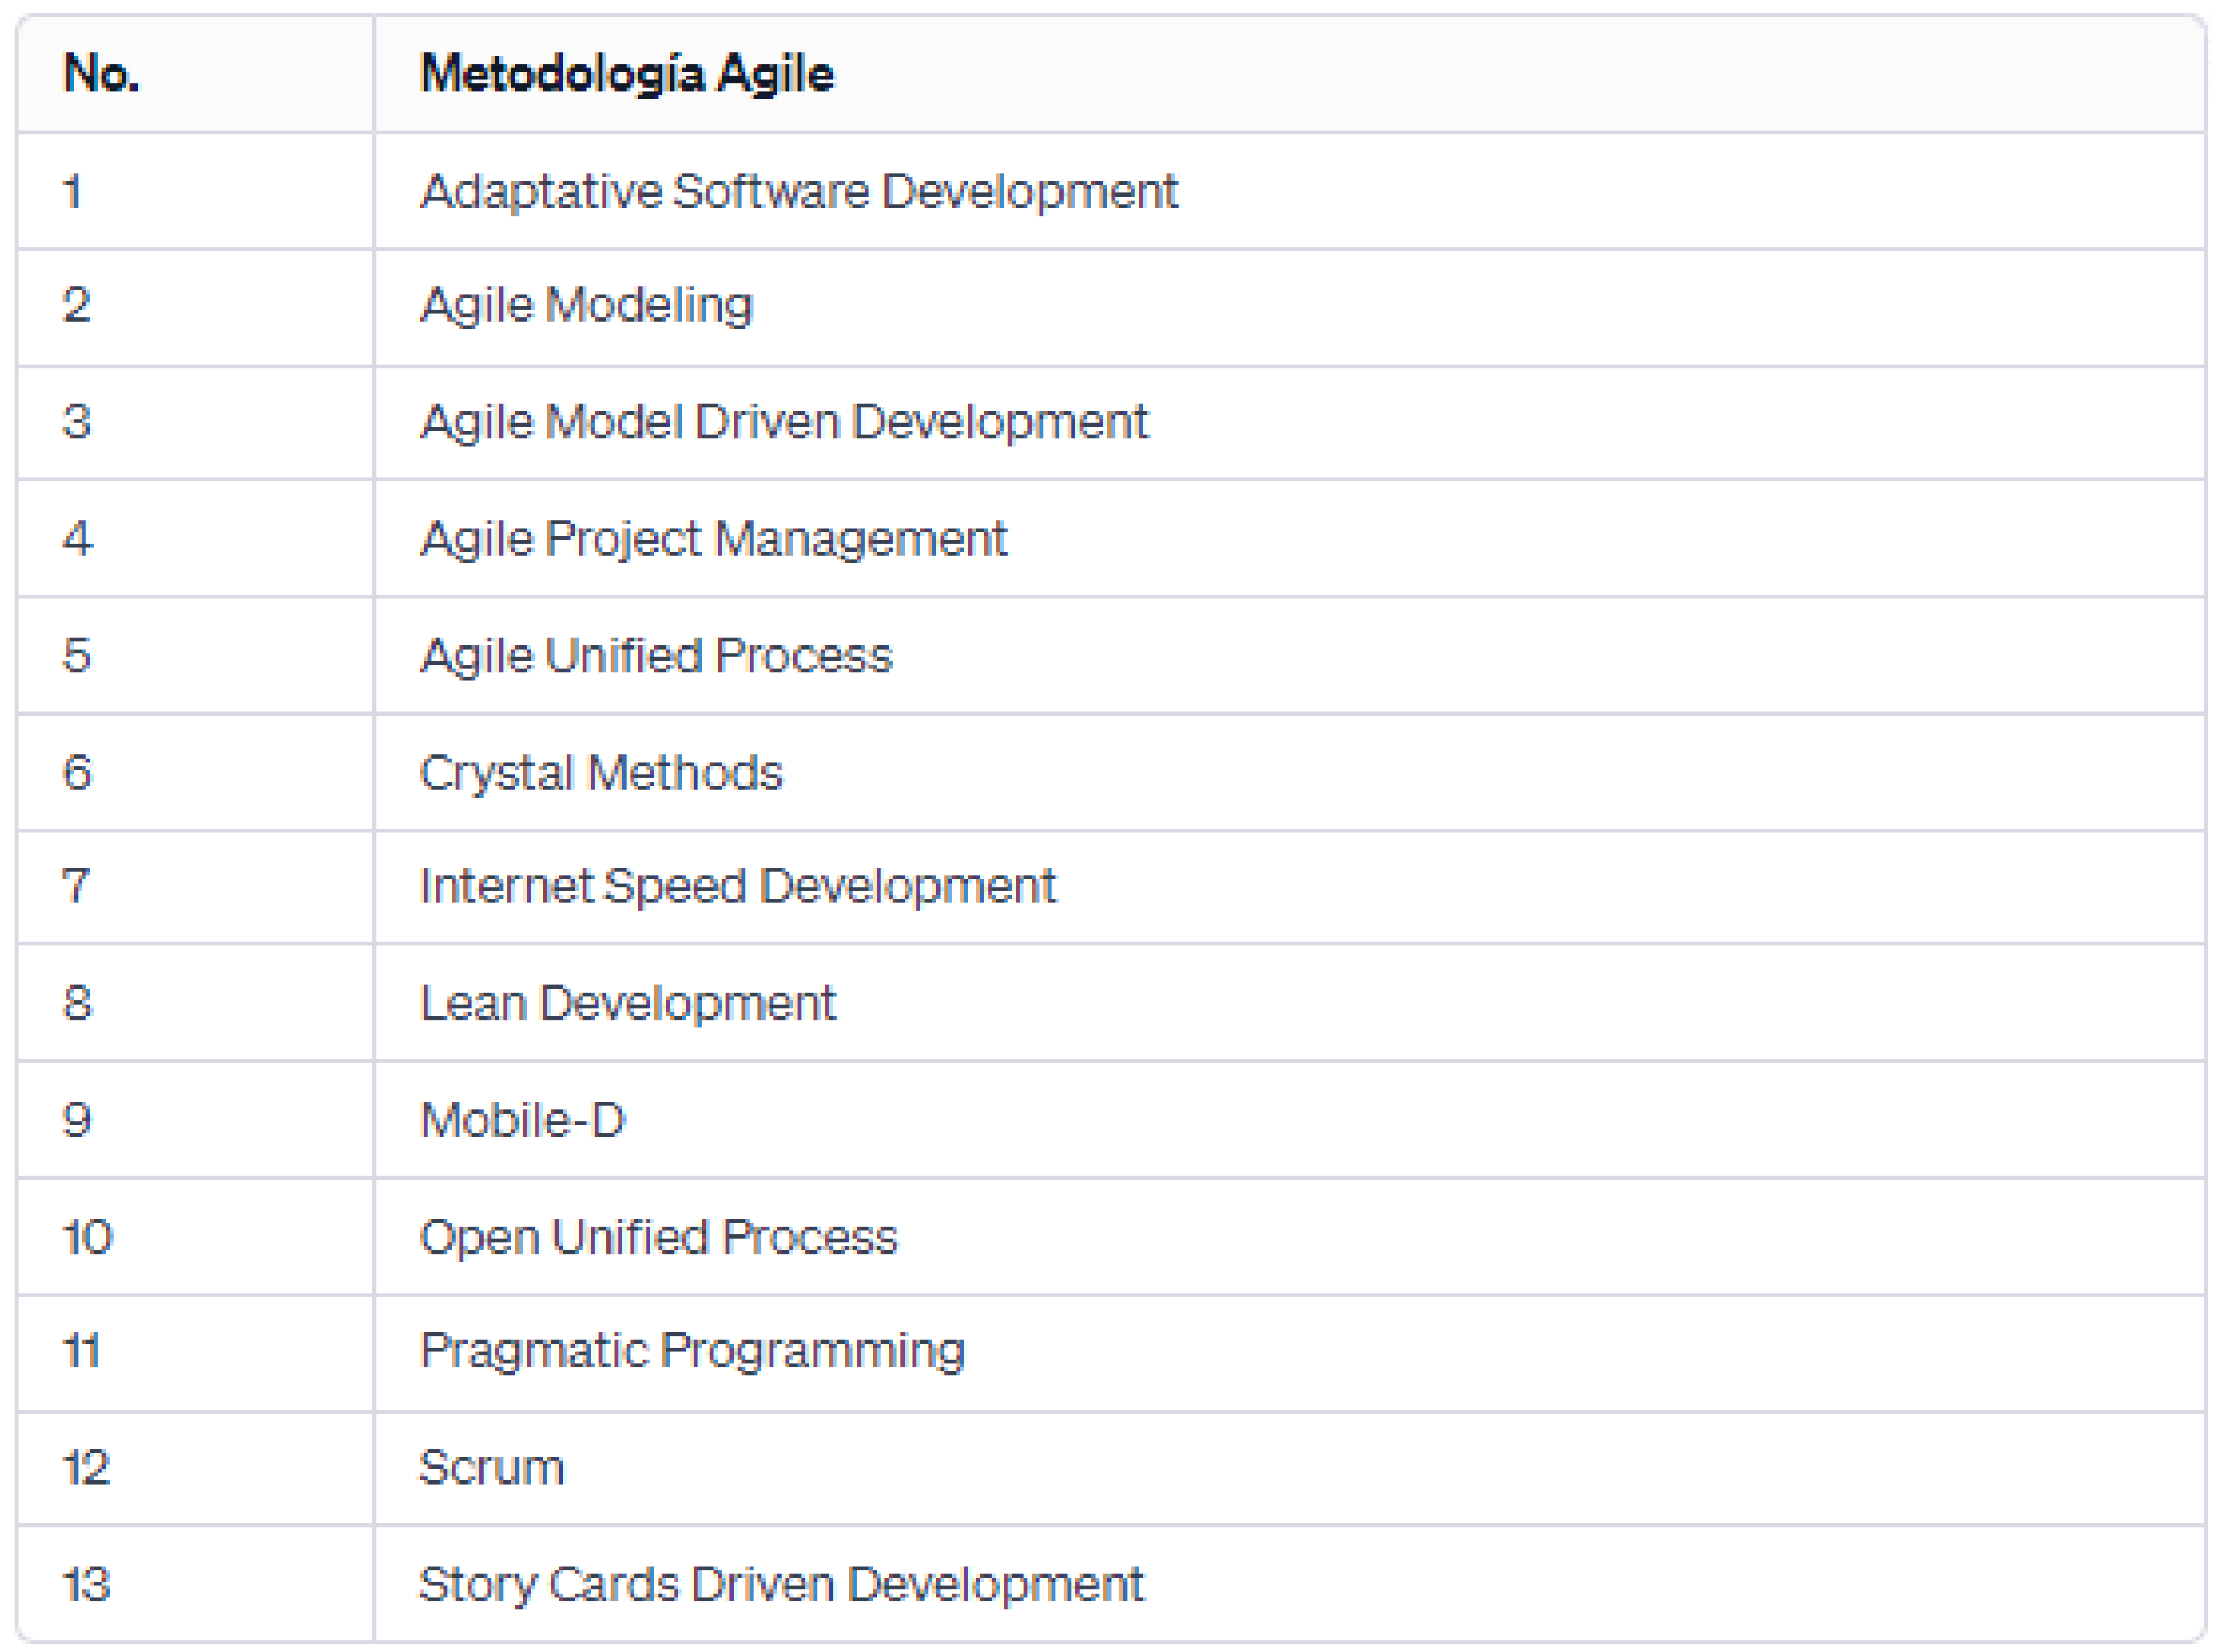This screenshot has height=1652, width=2221.
Task: Select the 'Lean Development' cell
Action: pyautogui.click(x=628, y=1003)
